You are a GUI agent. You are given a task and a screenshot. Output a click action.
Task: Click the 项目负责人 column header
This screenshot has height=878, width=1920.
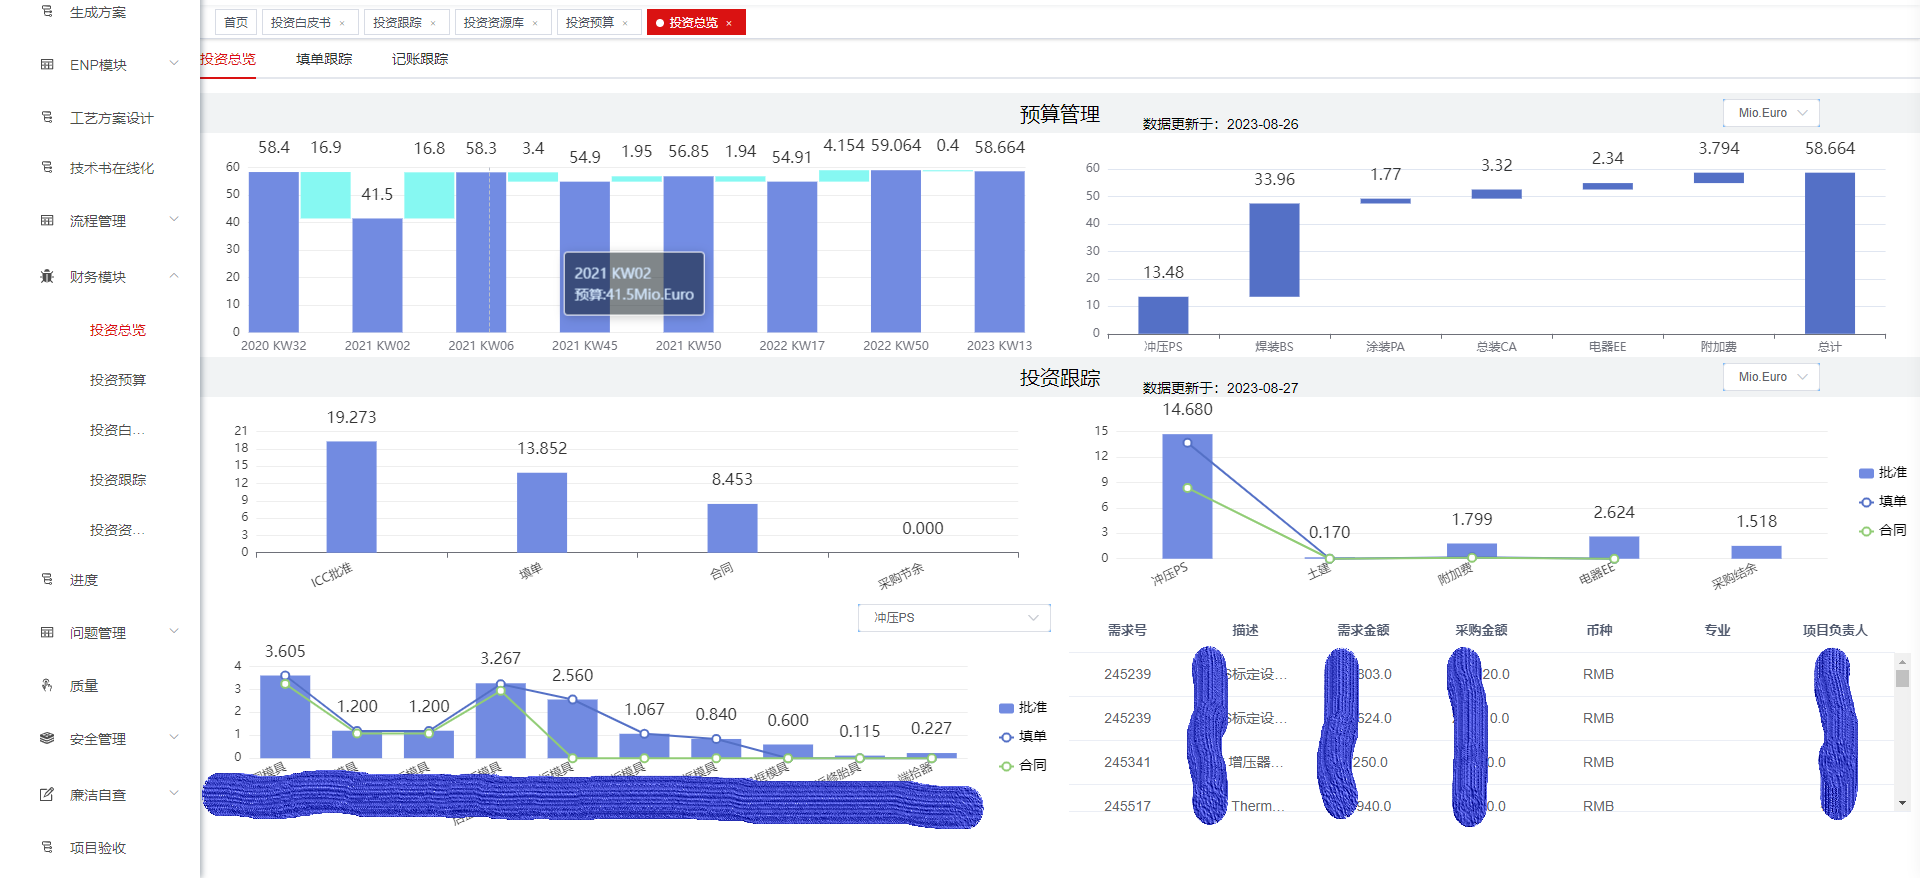click(x=1835, y=630)
